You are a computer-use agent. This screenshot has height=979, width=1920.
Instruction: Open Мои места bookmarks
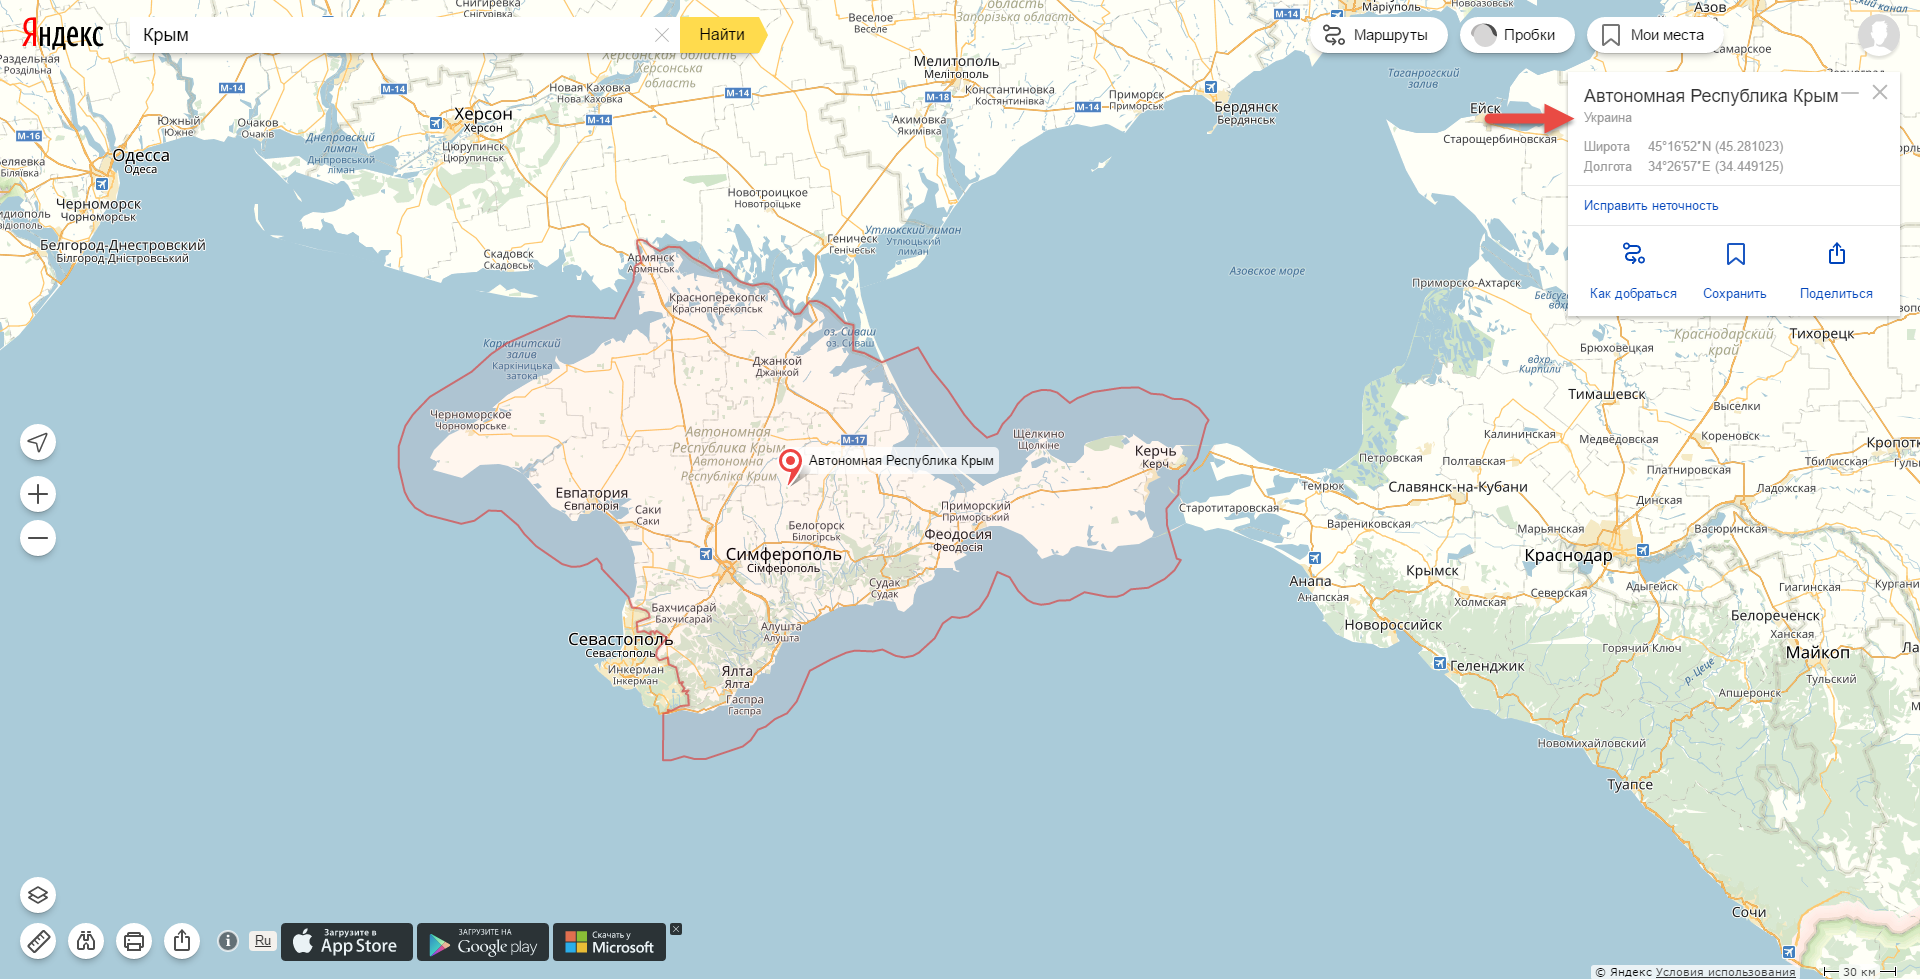click(x=1655, y=35)
